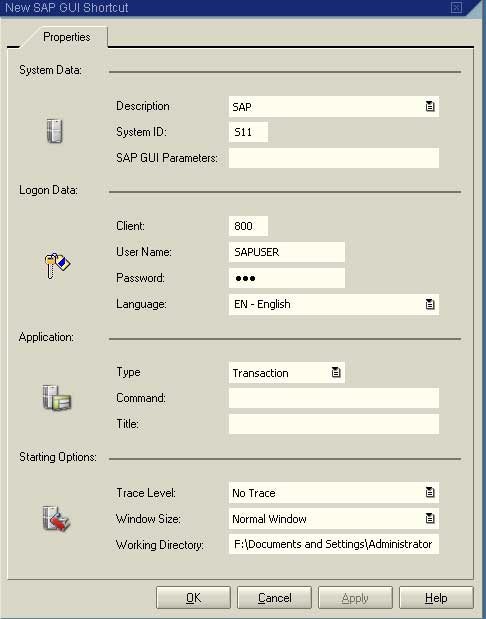Focus the Password field
The height and width of the screenshot is (619, 486).
click(x=287, y=278)
